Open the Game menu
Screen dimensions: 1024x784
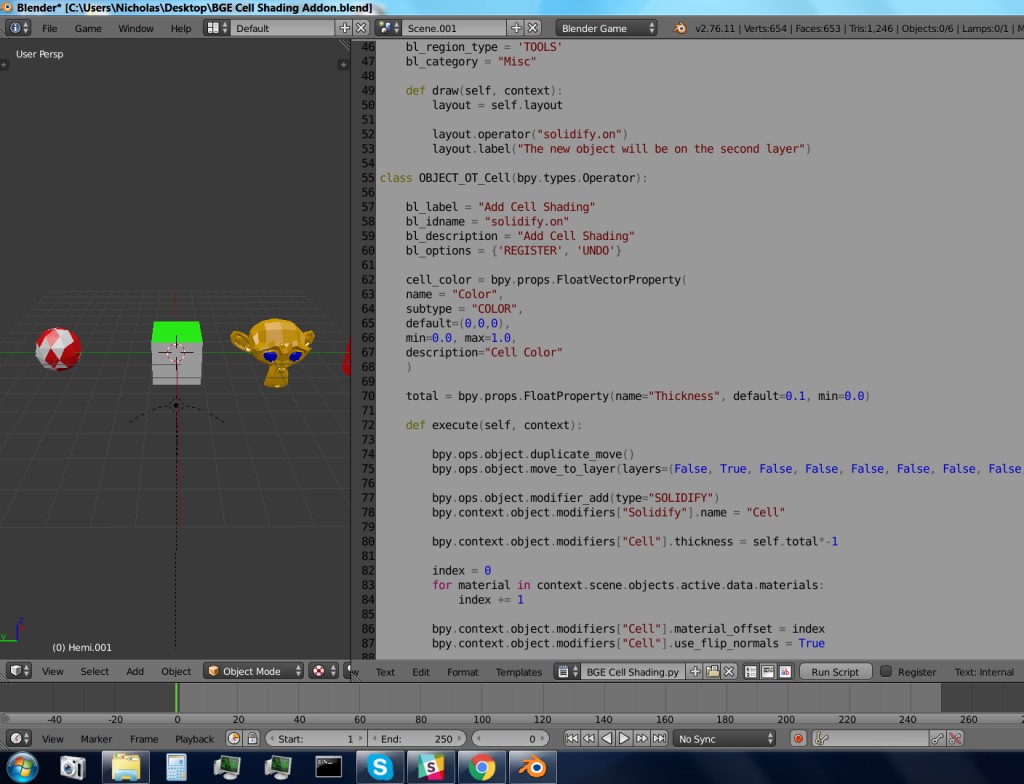pos(88,28)
